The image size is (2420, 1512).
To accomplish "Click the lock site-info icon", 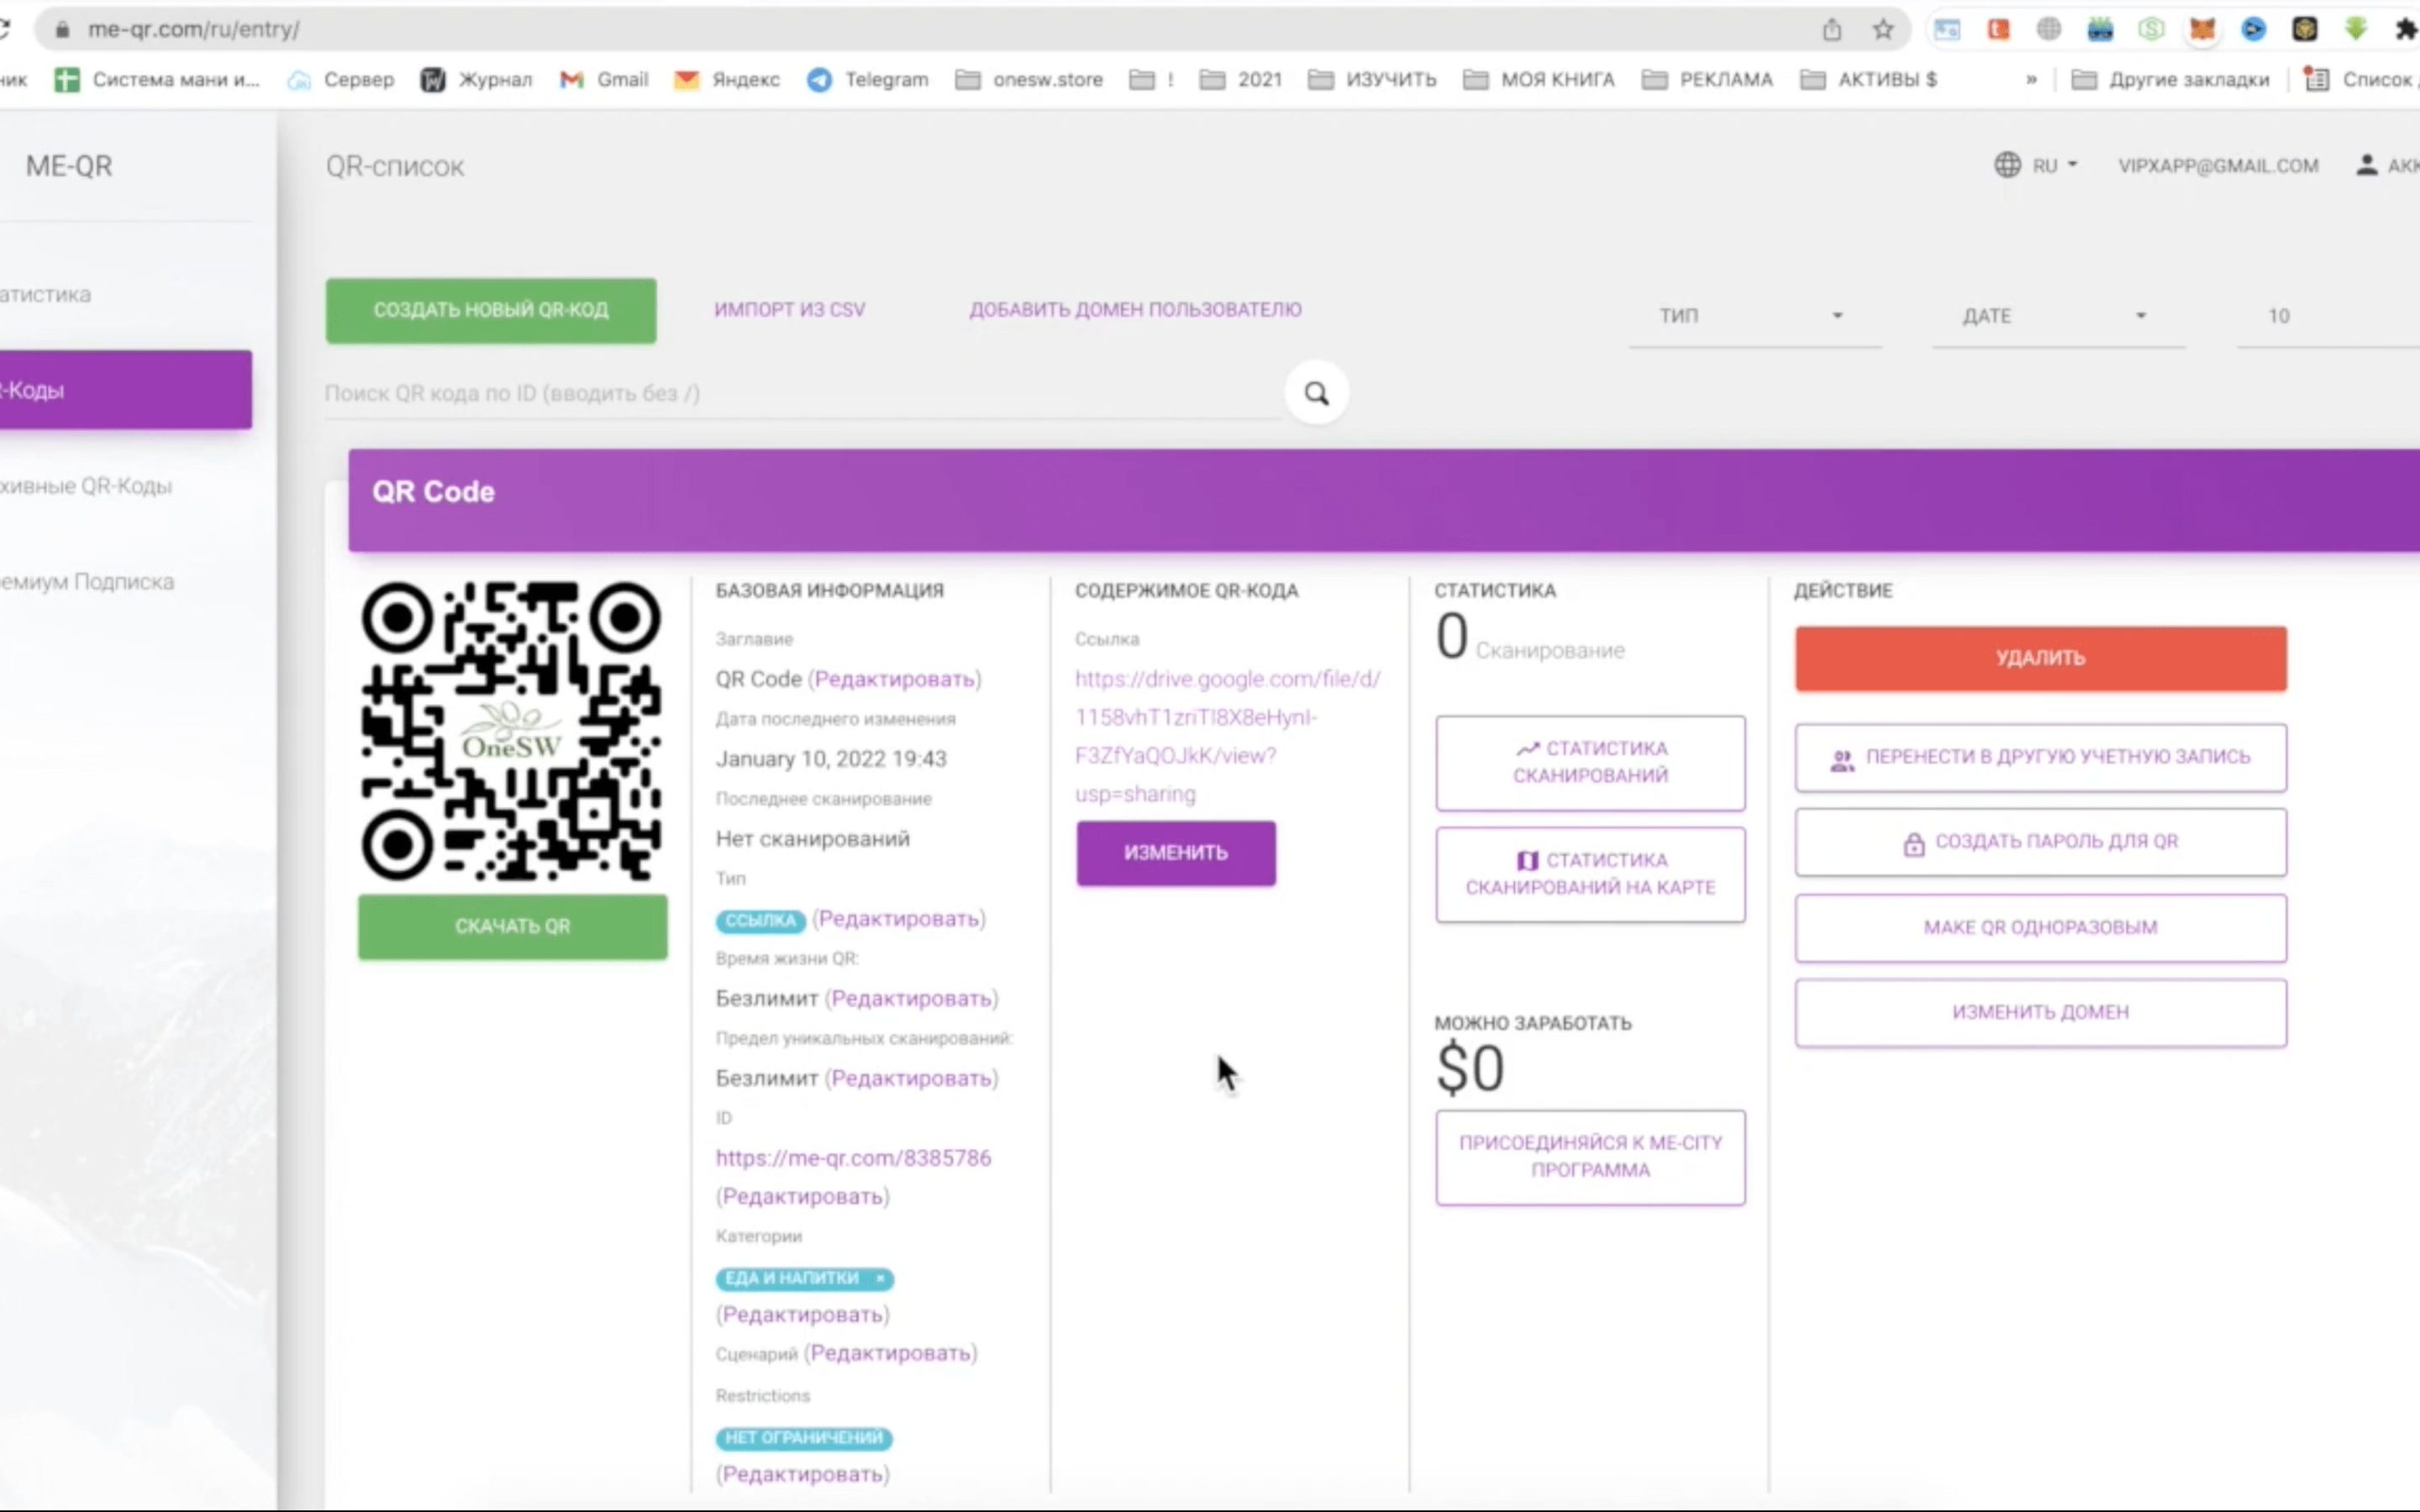I will (63, 30).
